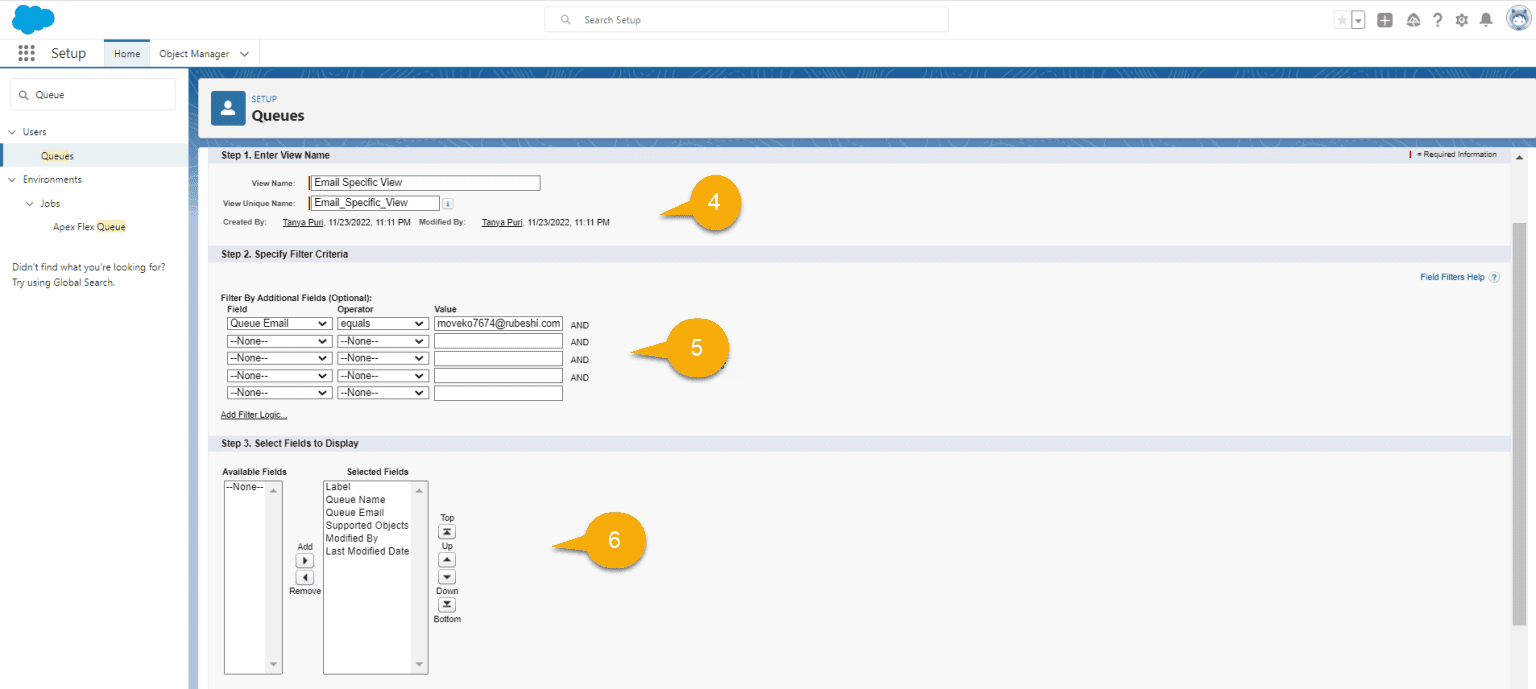Image resolution: width=1536 pixels, height=689 pixels.
Task: Open the Salesforce Help menu
Action: click(1437, 19)
